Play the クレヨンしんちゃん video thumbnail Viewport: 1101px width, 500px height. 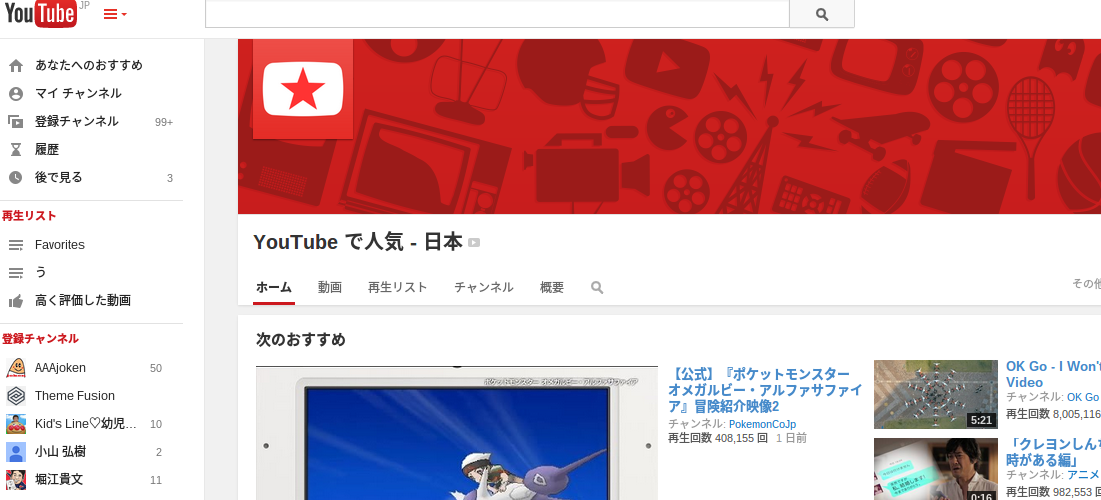[935, 469]
